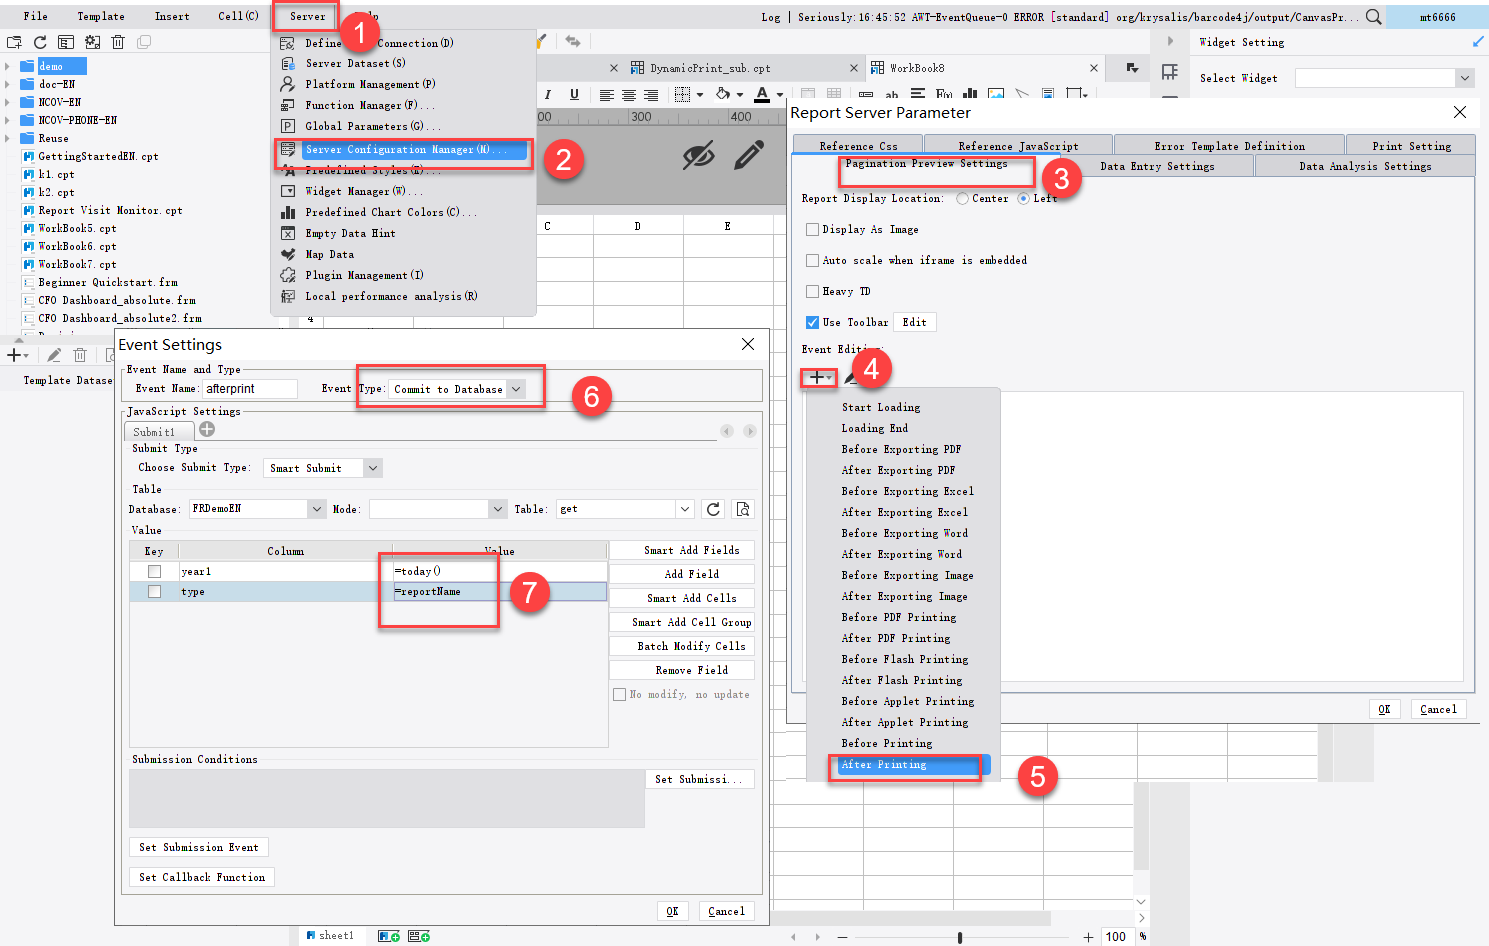Open the font color swatch in the toolbar
1489x946 pixels.
762,95
